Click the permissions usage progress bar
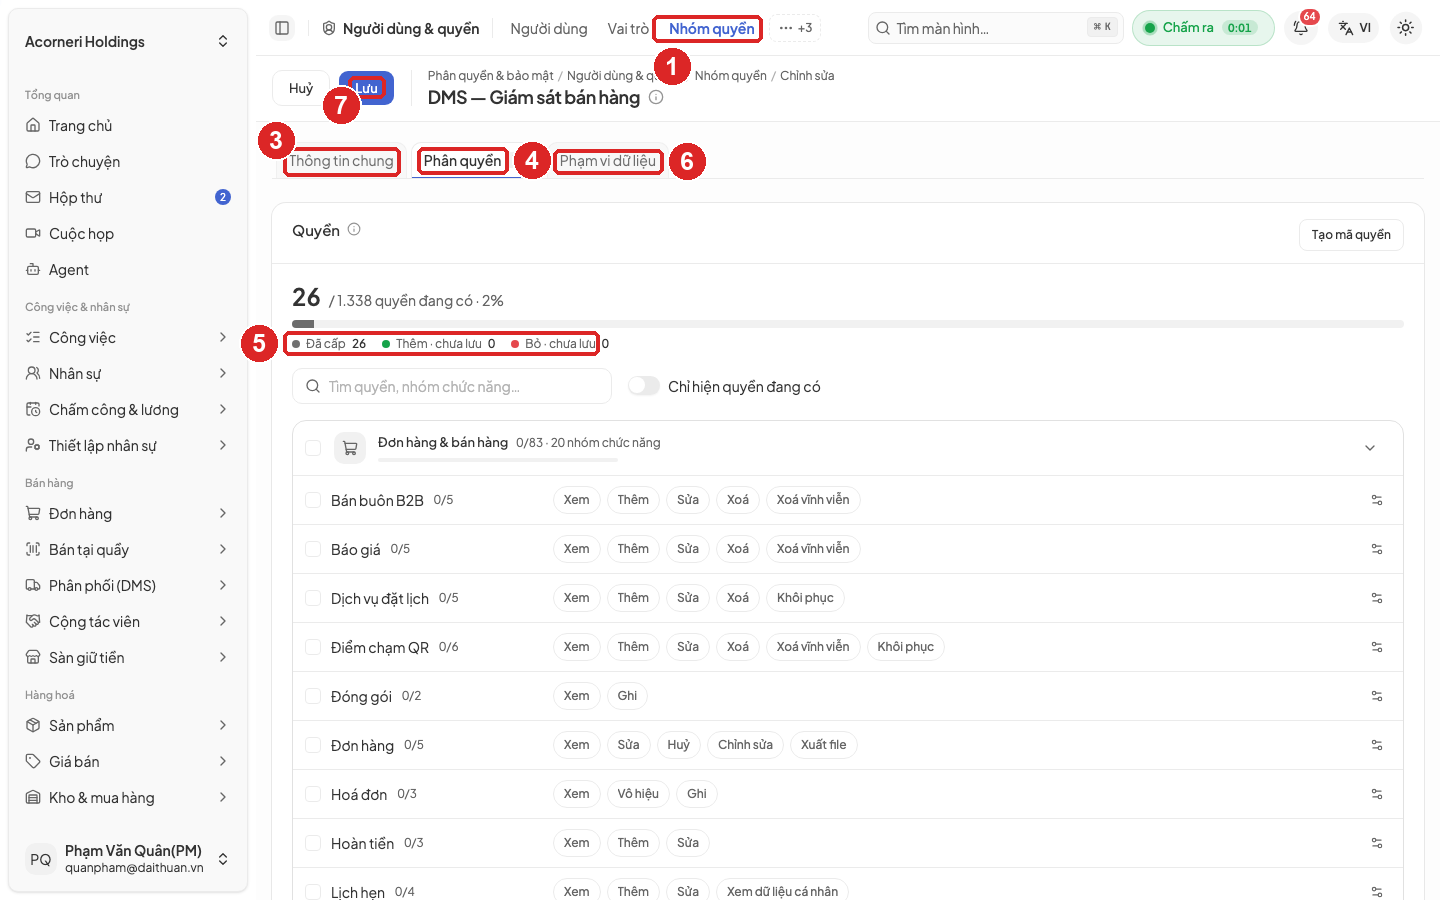1440x900 pixels. (x=848, y=324)
